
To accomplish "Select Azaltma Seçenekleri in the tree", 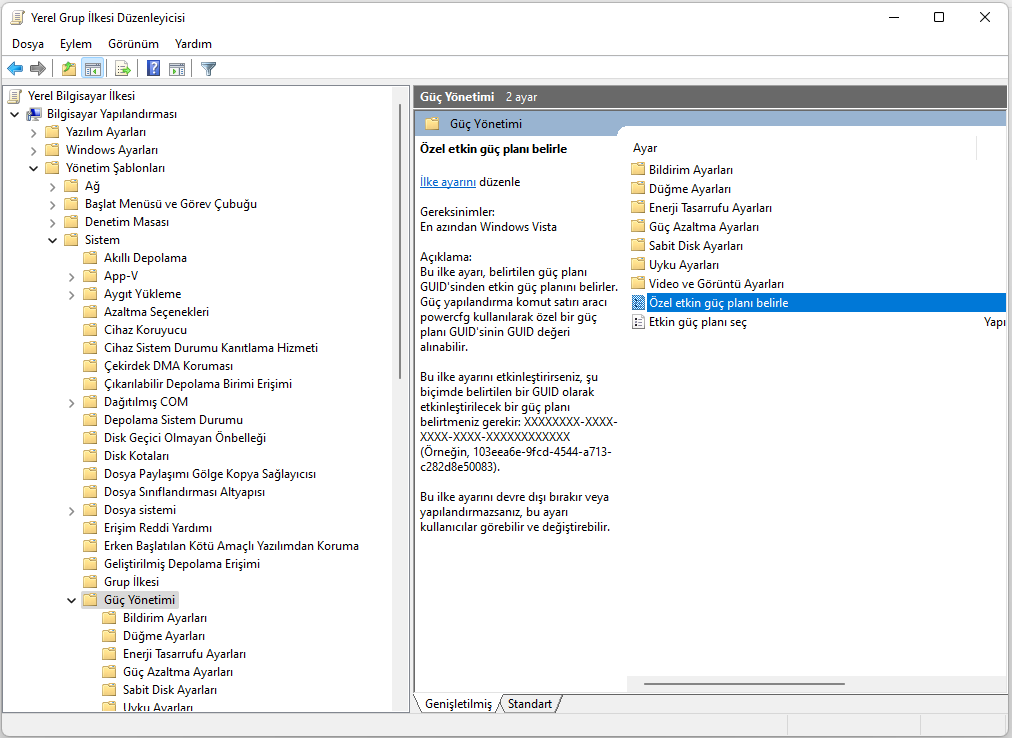I will [x=156, y=312].
